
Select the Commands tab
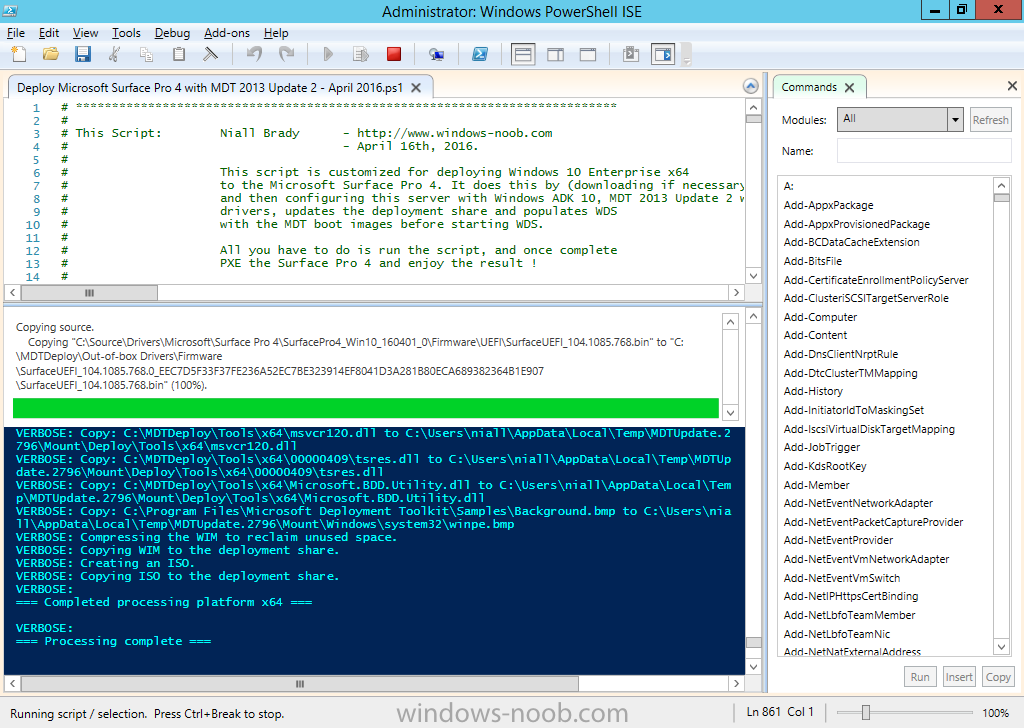tap(809, 87)
